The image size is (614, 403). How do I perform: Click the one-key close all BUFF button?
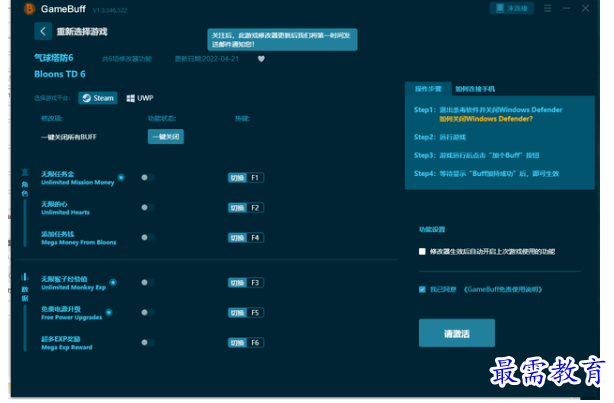coord(166,137)
